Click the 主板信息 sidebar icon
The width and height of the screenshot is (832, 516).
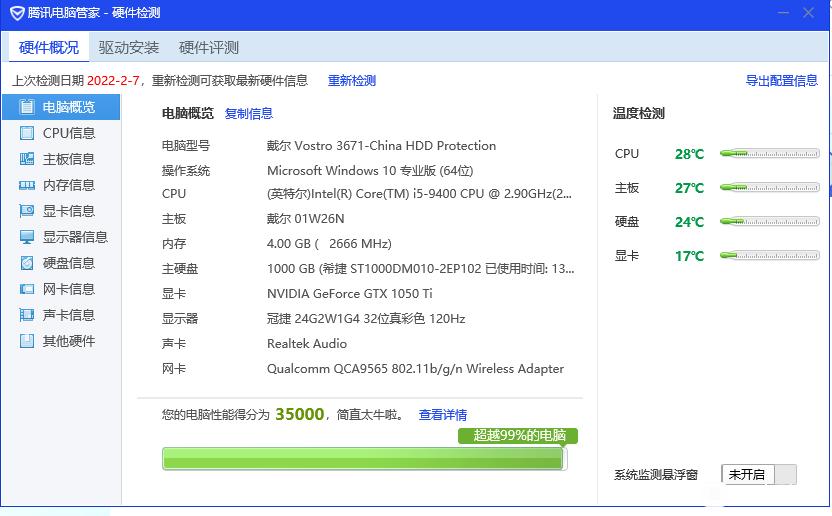click(x=27, y=159)
